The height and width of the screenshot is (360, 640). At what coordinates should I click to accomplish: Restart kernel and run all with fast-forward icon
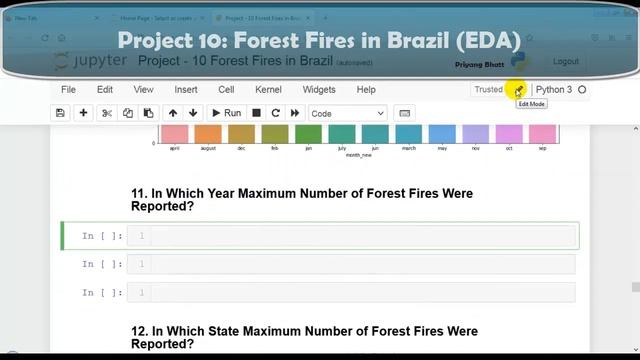point(295,113)
